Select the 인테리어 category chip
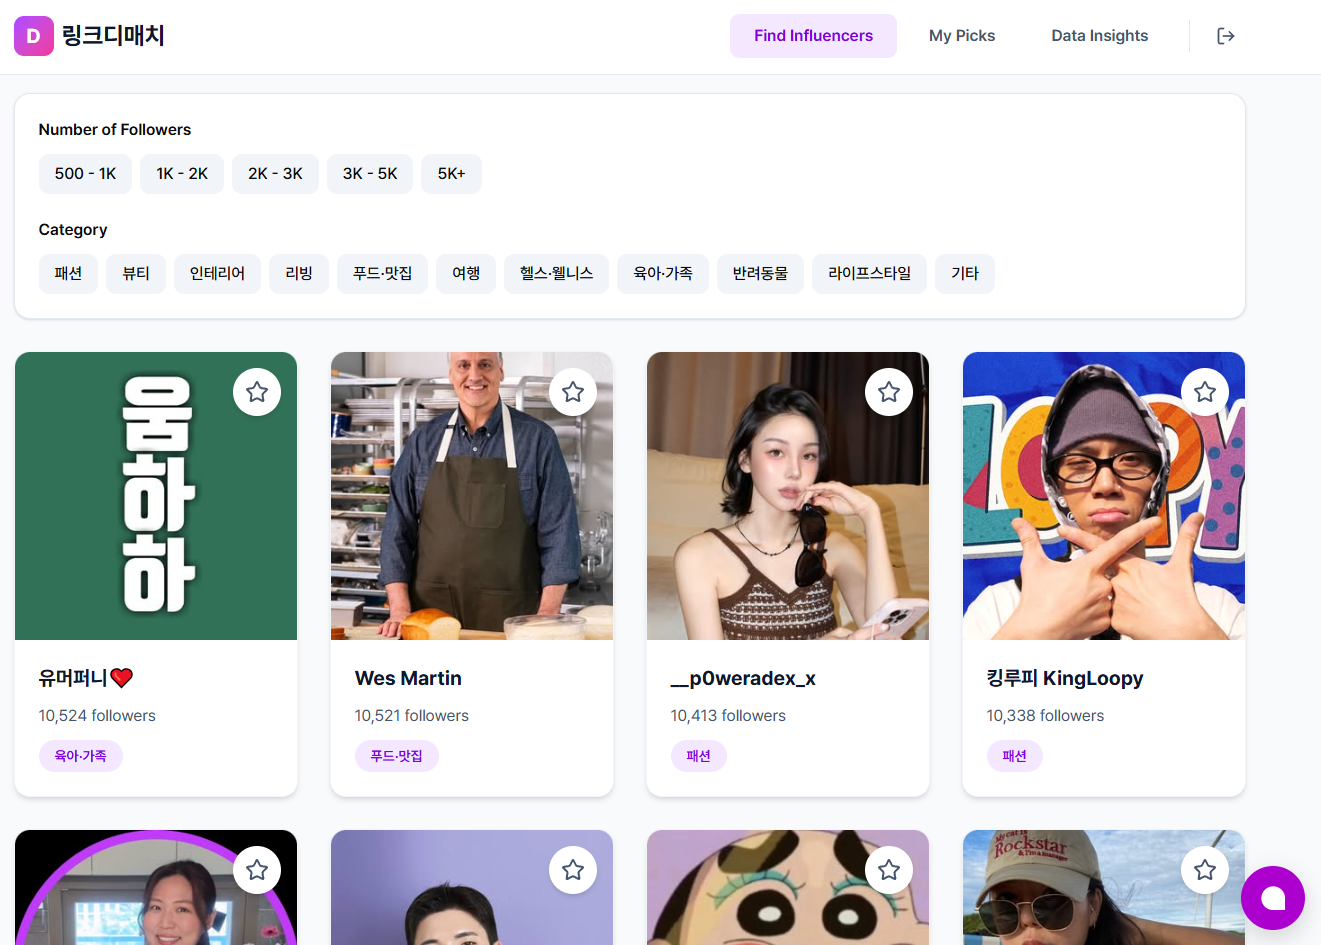Image resolution: width=1321 pixels, height=945 pixels. (x=217, y=274)
